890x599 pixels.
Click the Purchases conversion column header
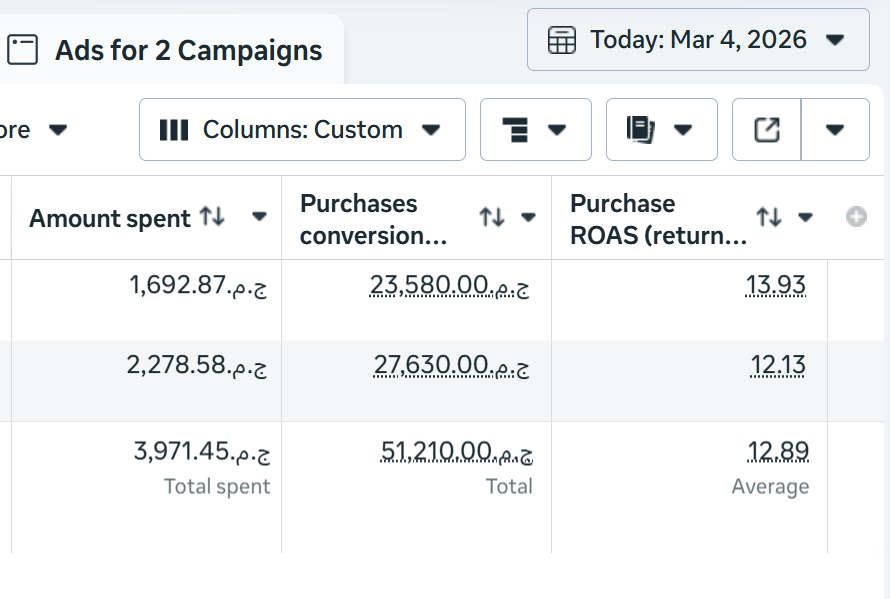[373, 219]
